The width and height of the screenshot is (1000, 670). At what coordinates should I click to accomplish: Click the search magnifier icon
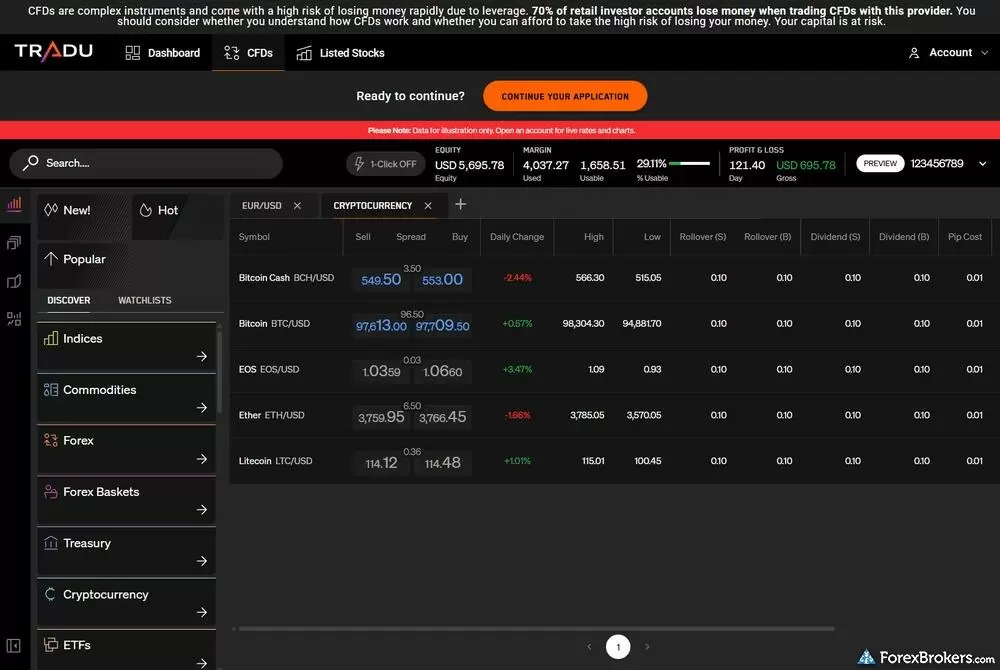30,163
